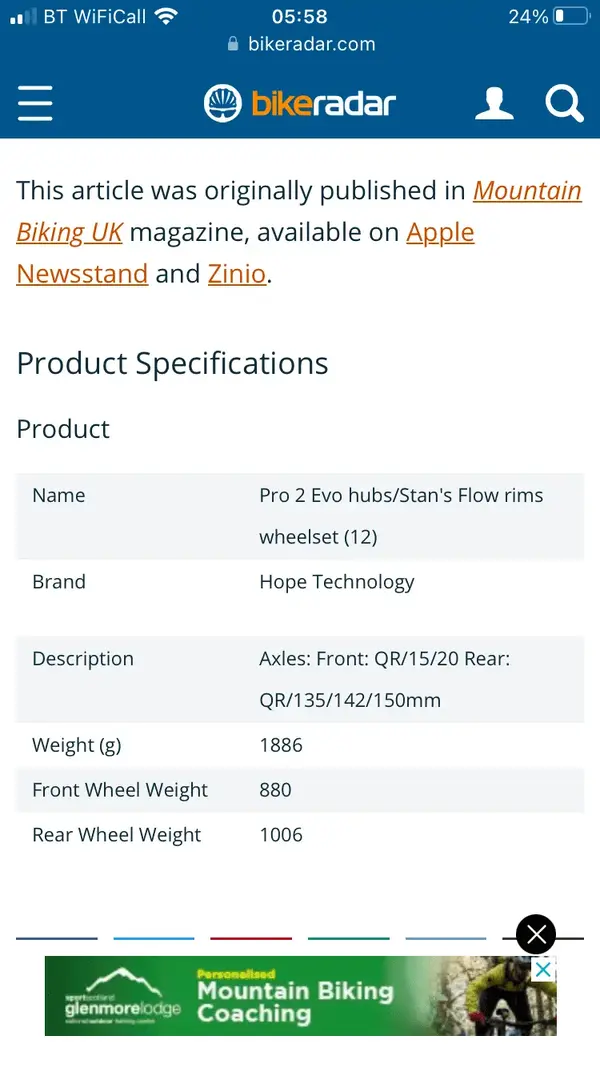Tap the WiFi signal icon in the status bar
600x1068 pixels.
pos(165,16)
